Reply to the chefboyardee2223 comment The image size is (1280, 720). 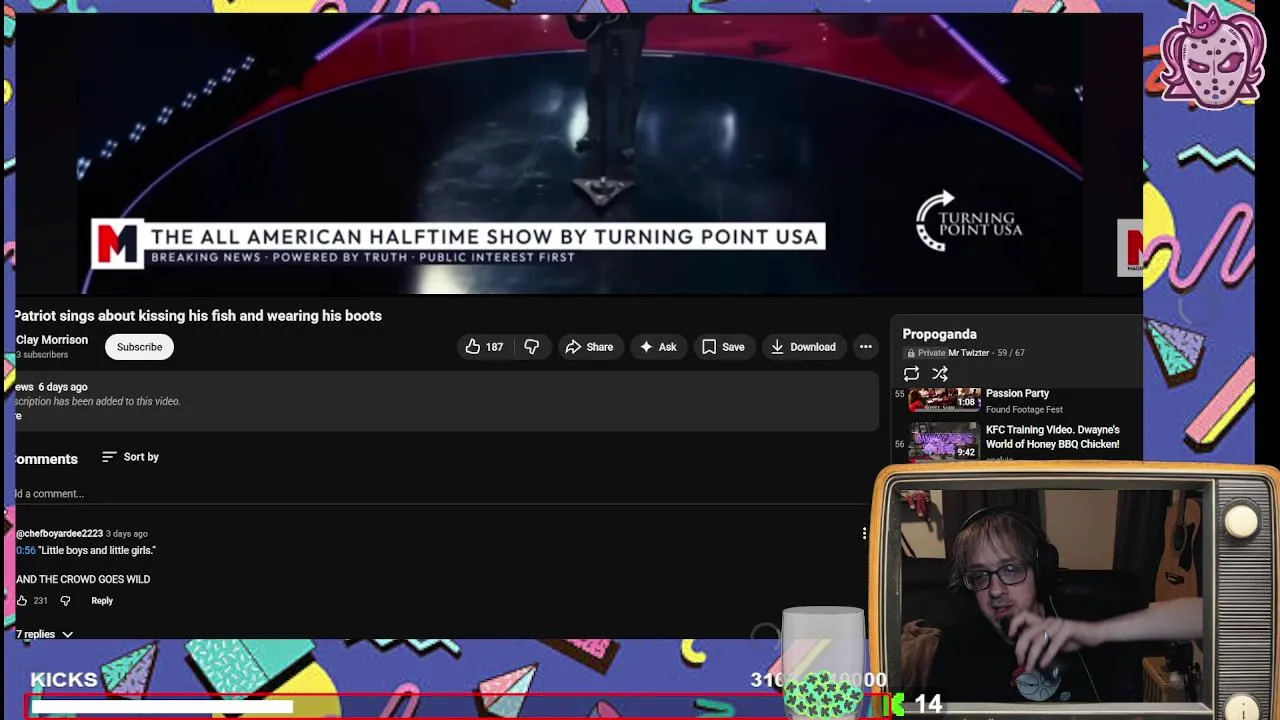pyautogui.click(x=102, y=601)
